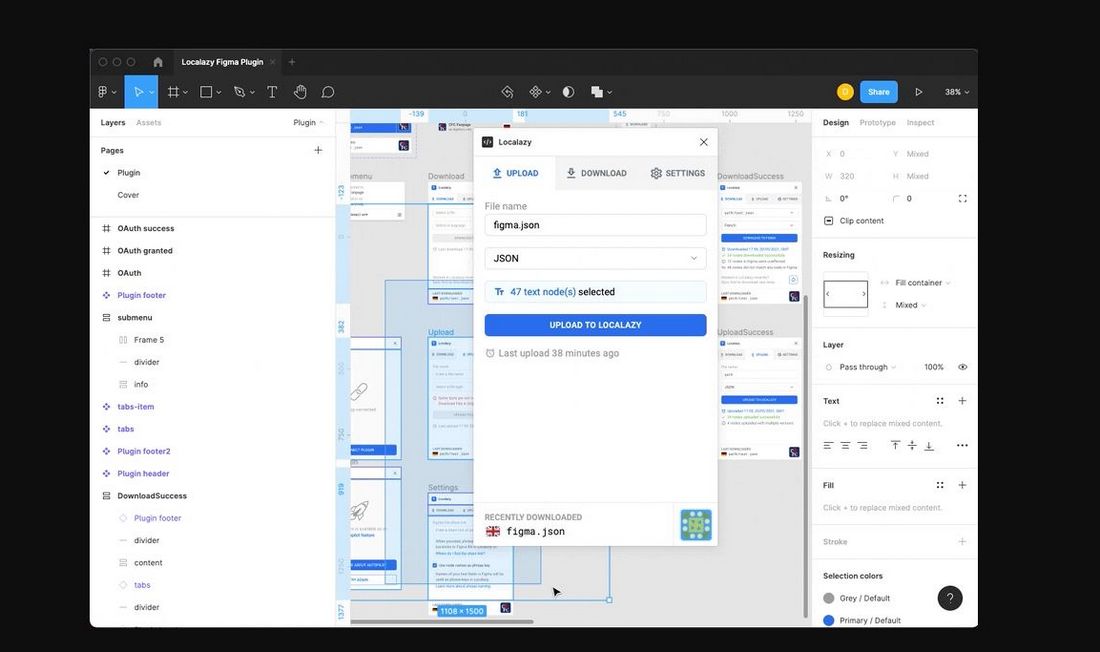Open the Plugin page selector dropdown
1100x652 pixels.
pos(309,122)
